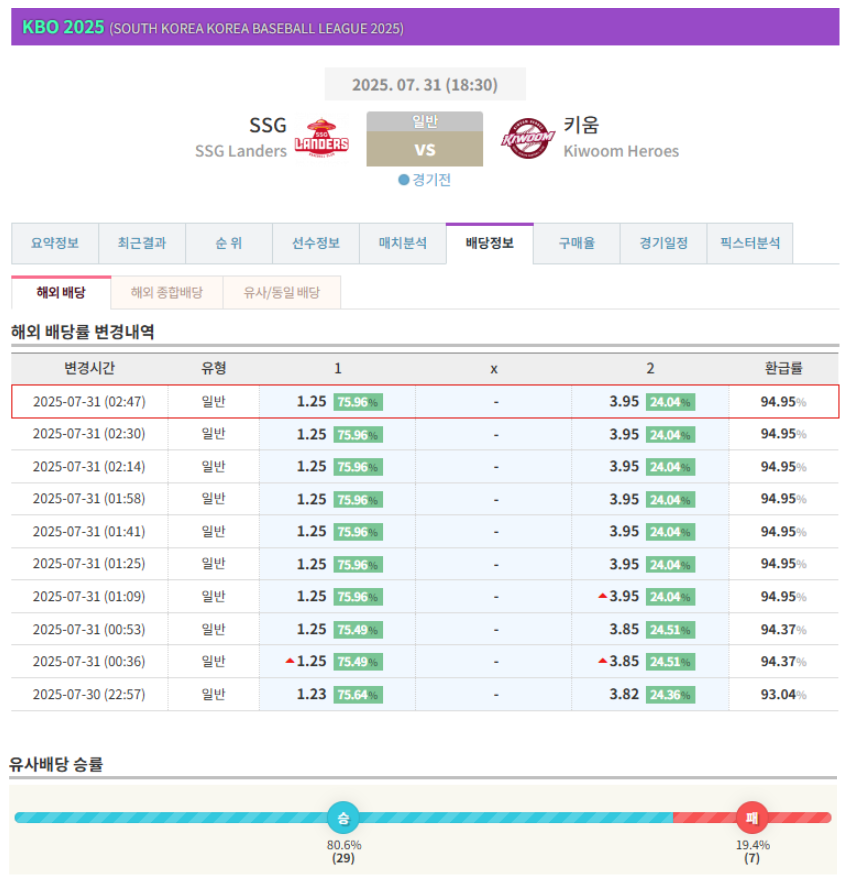Click 75.96% badge in 02:47 row

tap(358, 402)
